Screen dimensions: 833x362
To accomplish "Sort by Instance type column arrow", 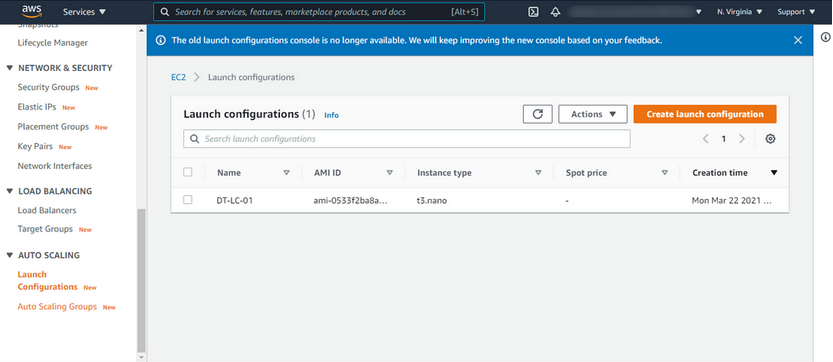I will (x=538, y=173).
